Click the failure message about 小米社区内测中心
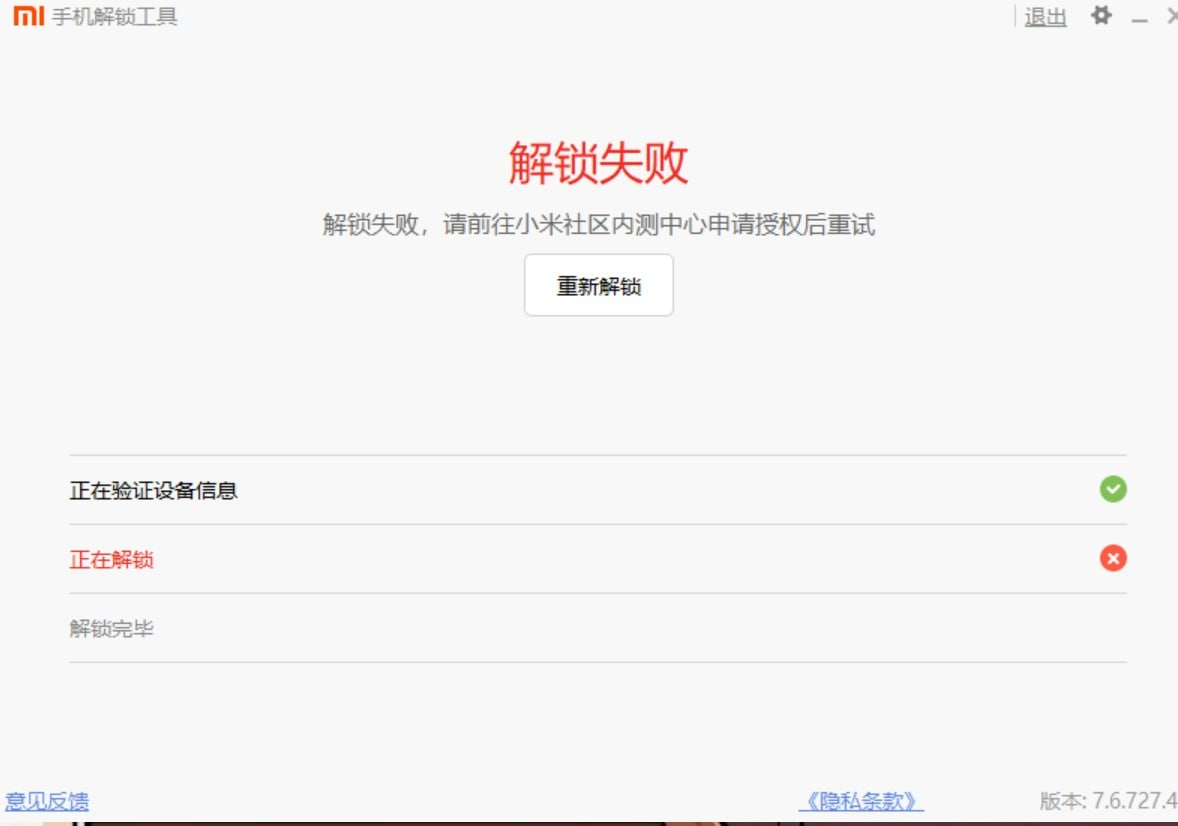This screenshot has width=1178, height=826. tap(598, 225)
